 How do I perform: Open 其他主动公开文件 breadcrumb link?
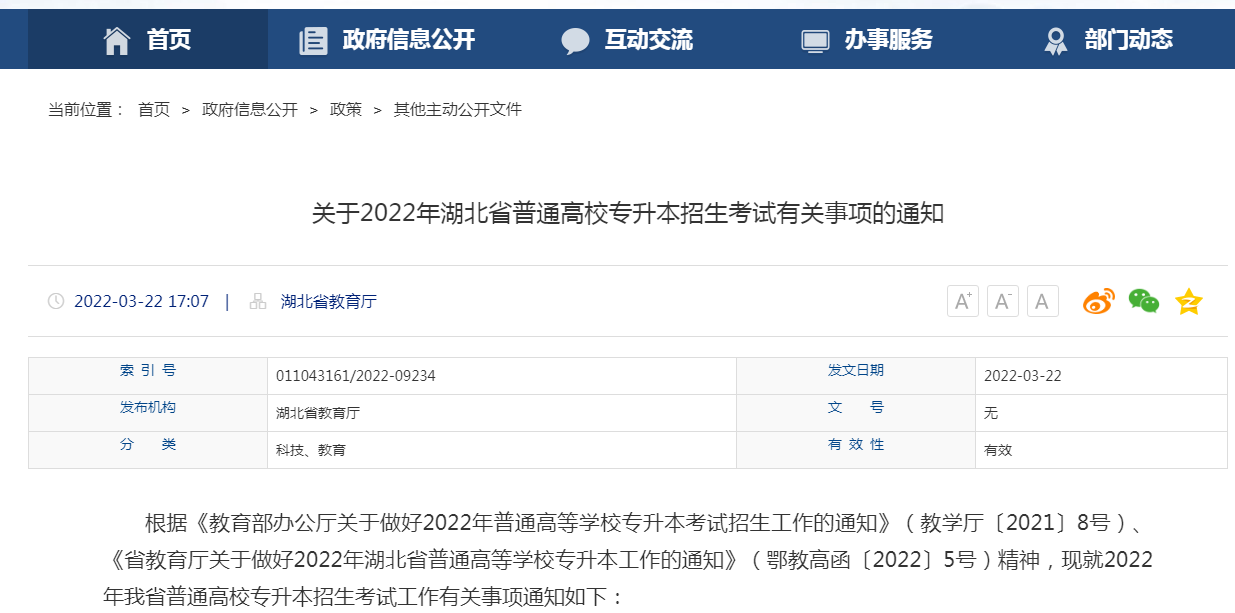(x=458, y=110)
